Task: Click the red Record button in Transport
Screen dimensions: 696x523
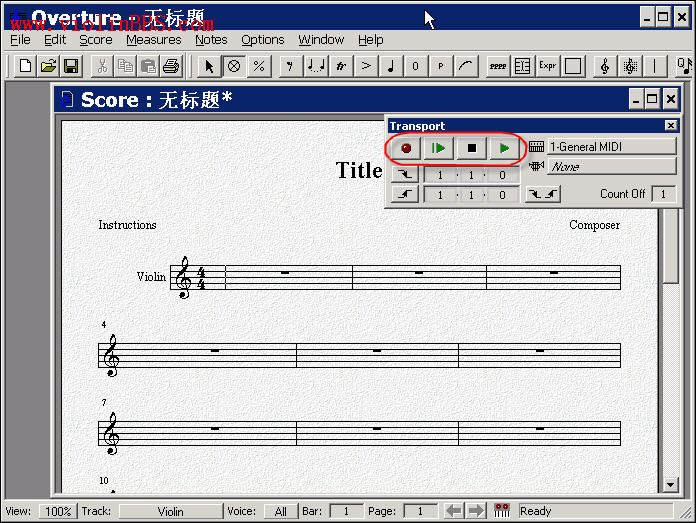Action: pos(406,148)
